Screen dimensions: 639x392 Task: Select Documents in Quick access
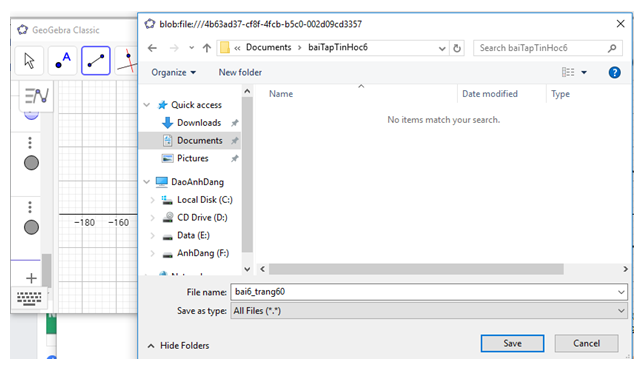[200, 141]
